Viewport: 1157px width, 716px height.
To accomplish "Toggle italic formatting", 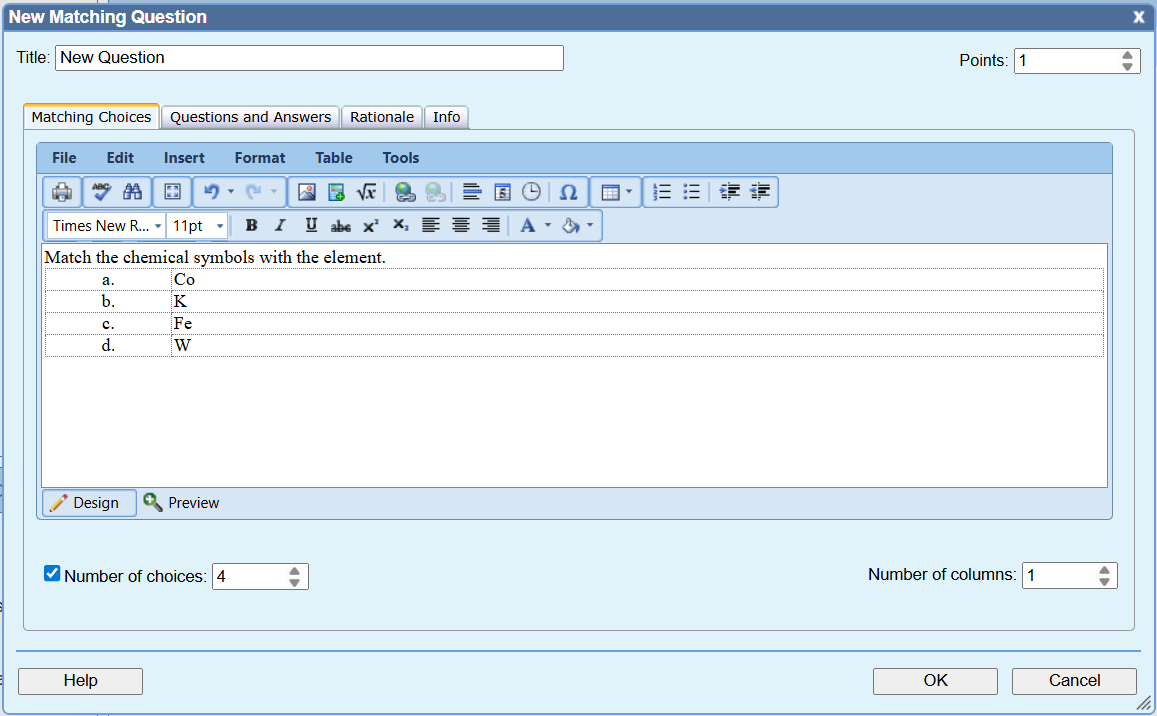I will click(280, 225).
